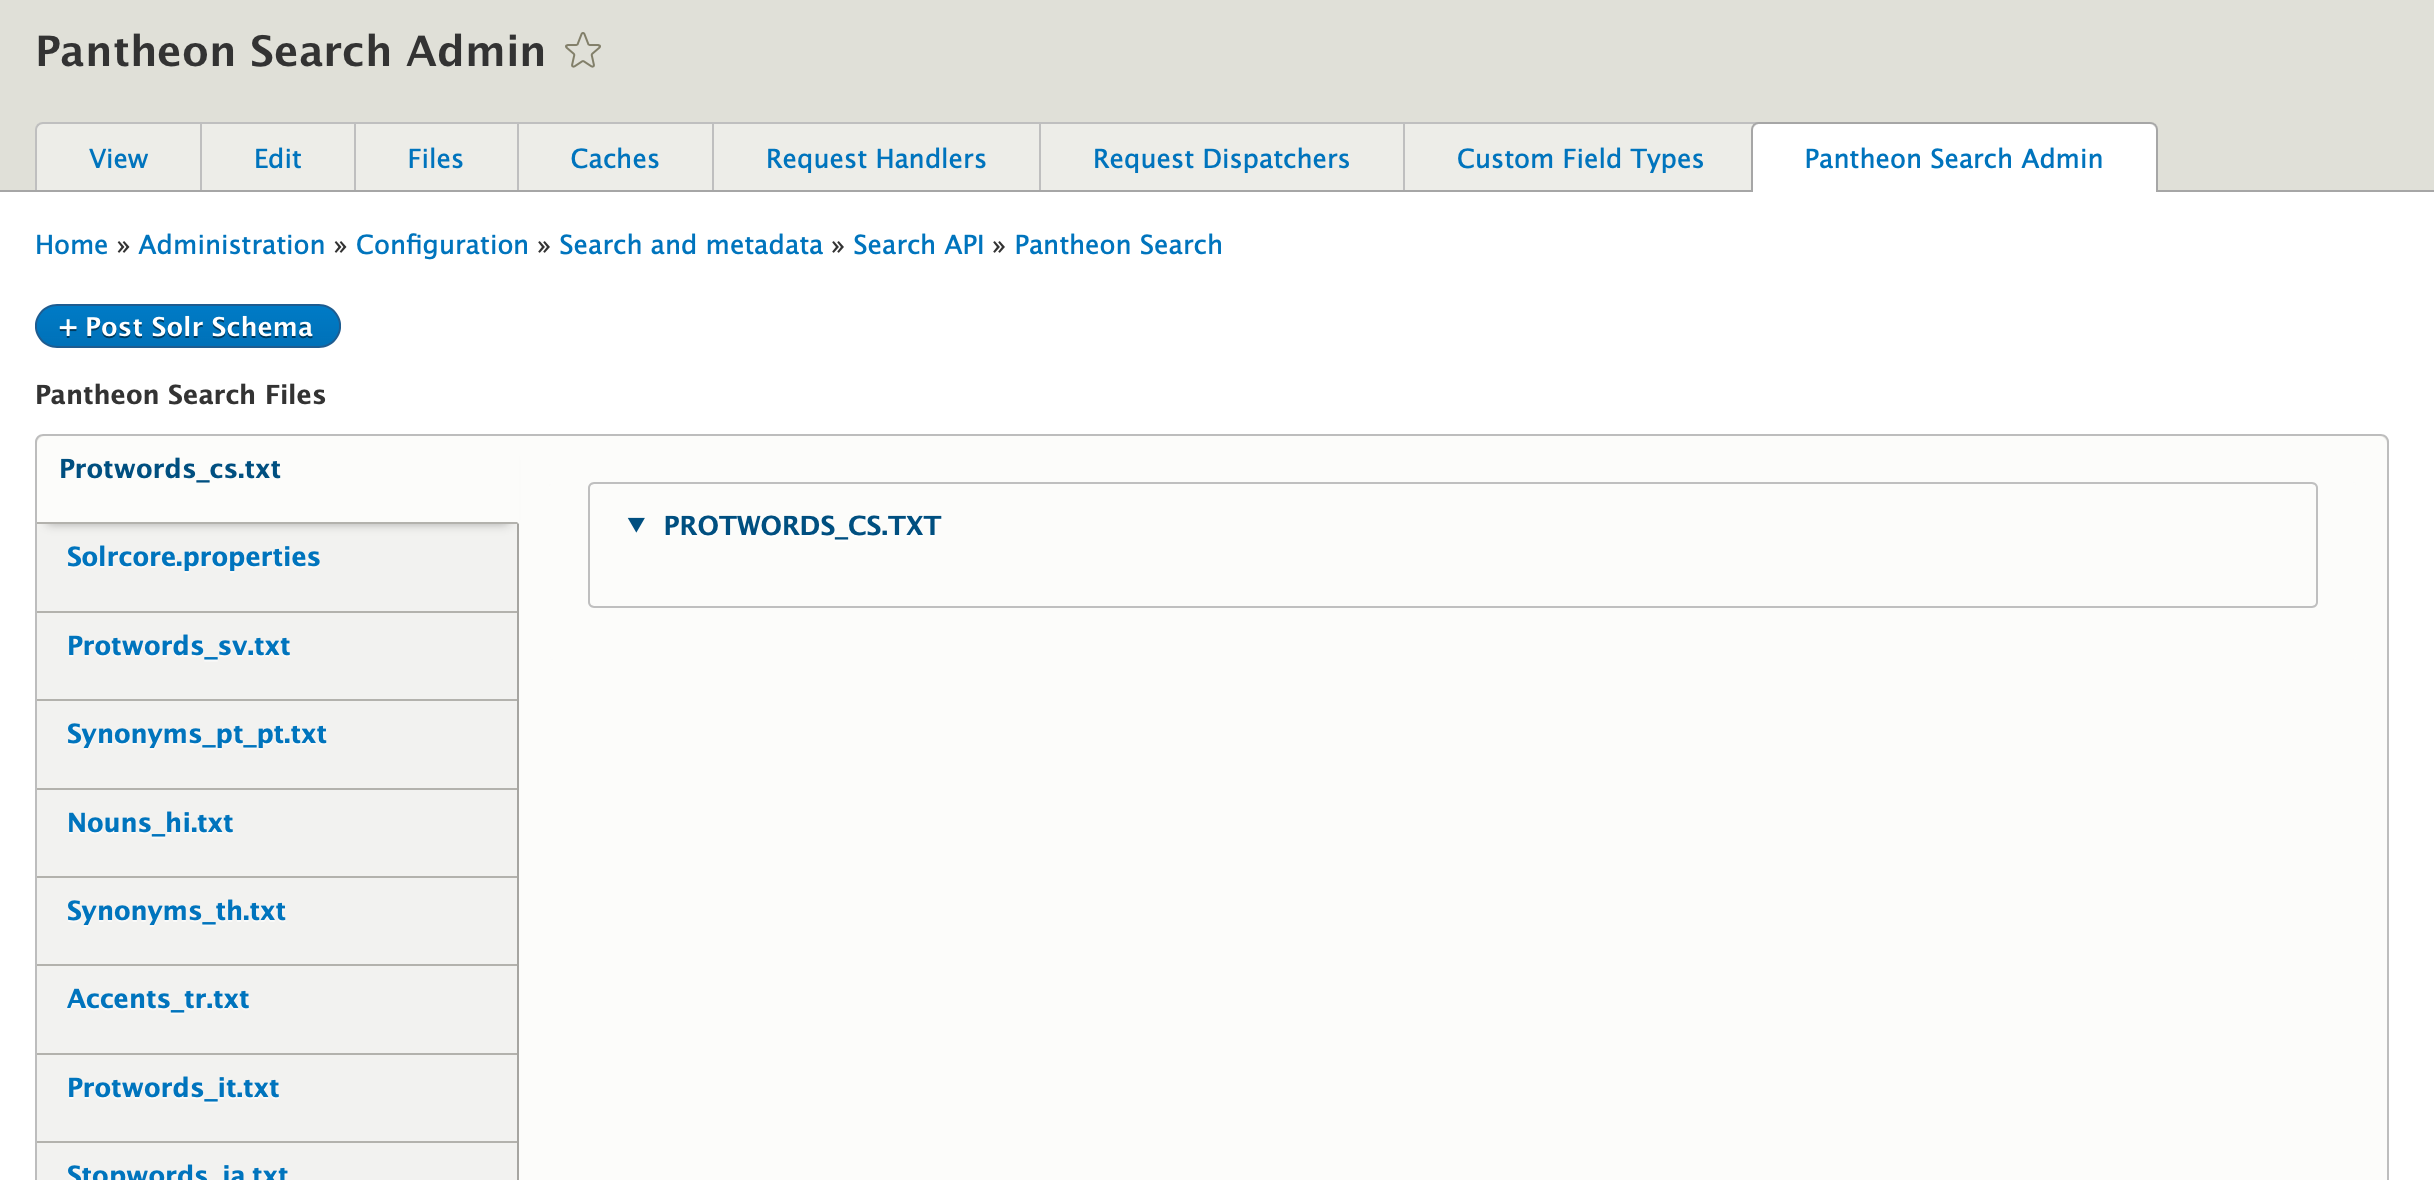Click the Post Solr Schema button
The image size is (2434, 1180).
(188, 326)
